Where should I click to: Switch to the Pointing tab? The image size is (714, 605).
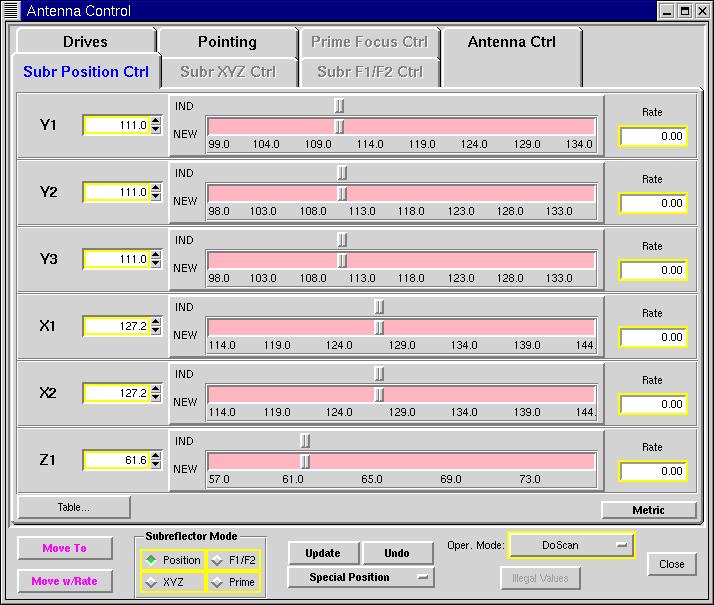(227, 41)
